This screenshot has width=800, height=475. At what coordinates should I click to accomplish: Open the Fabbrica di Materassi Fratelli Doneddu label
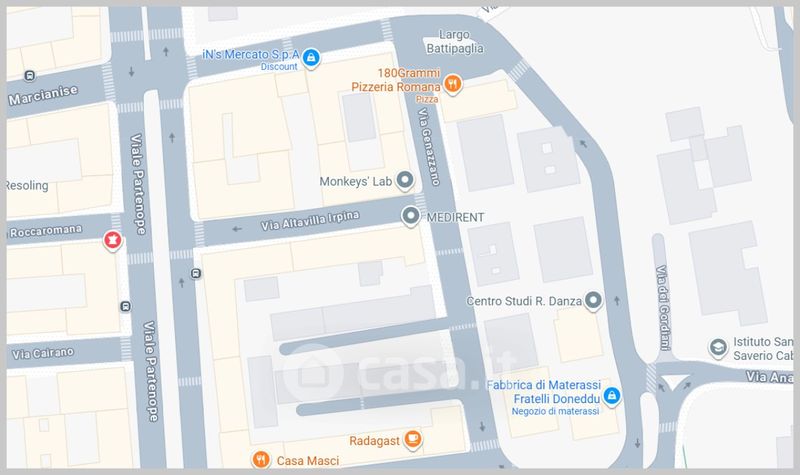point(544,392)
